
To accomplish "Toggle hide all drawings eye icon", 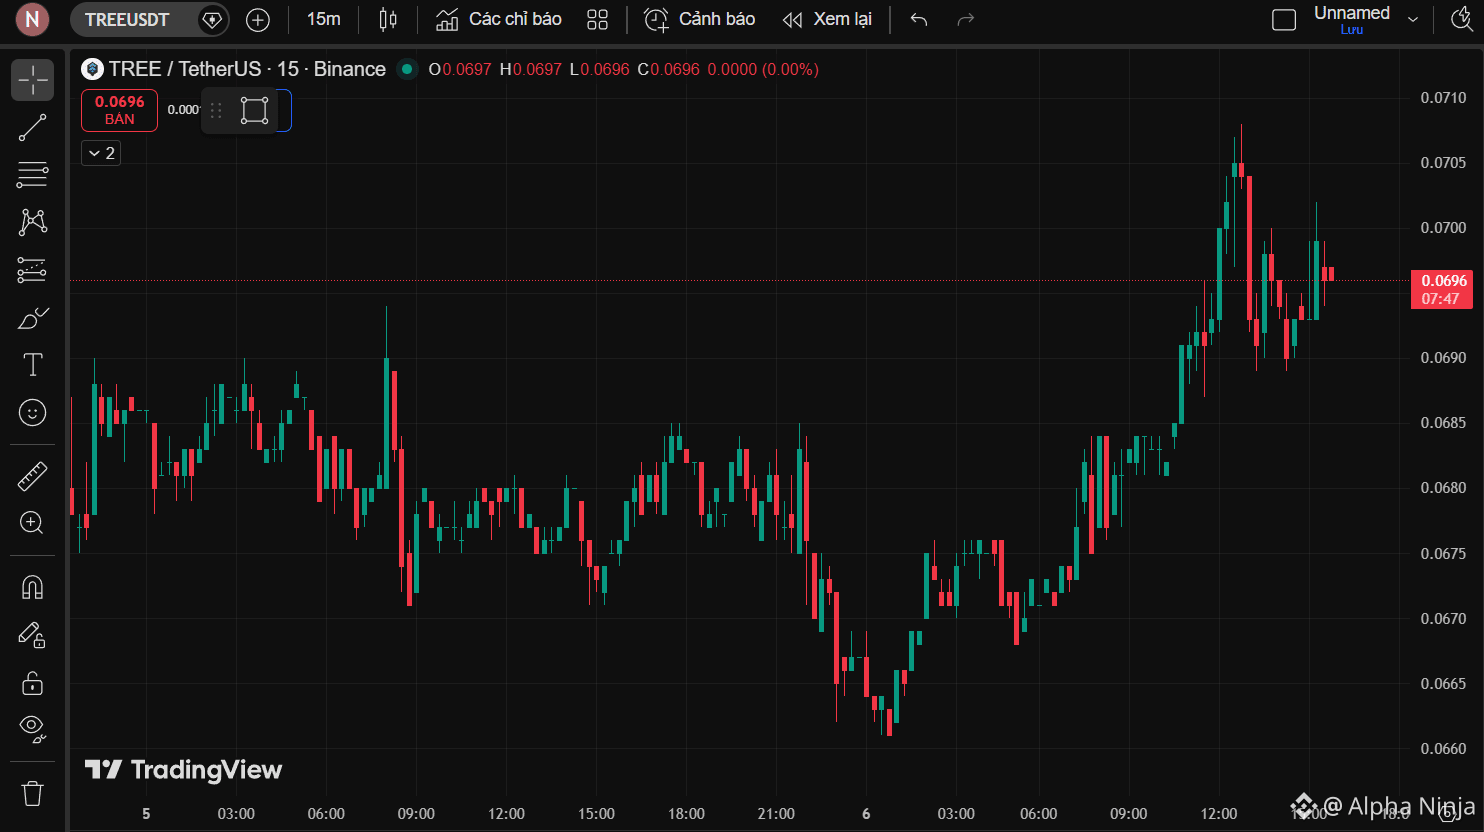I will click(x=32, y=729).
